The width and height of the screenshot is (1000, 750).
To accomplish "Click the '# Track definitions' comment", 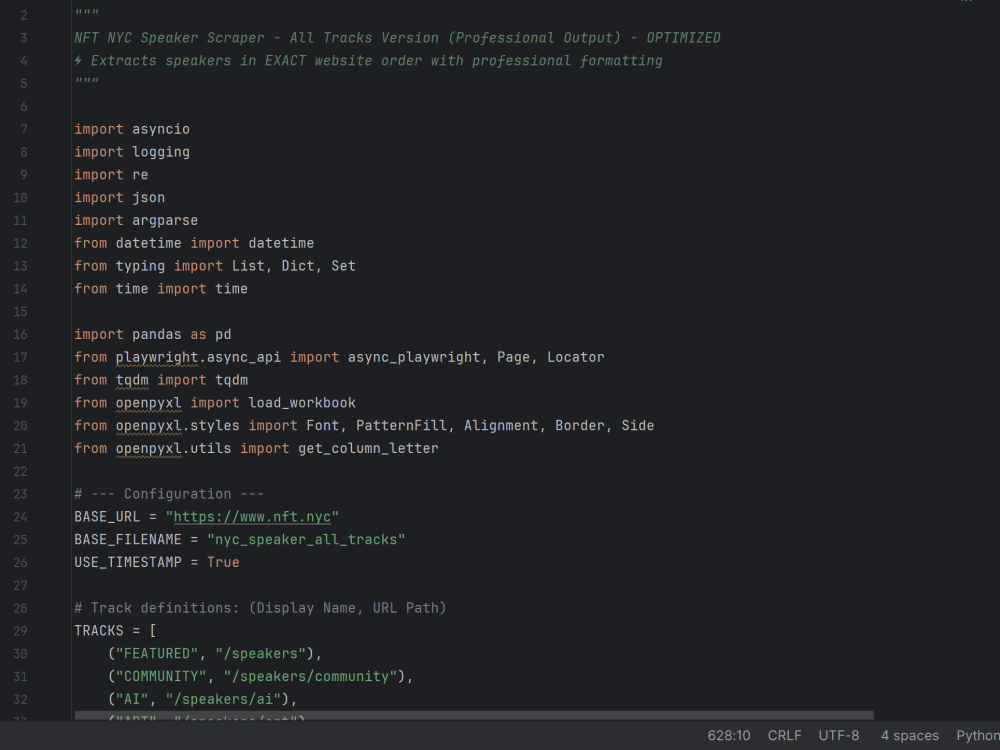I will point(260,608).
